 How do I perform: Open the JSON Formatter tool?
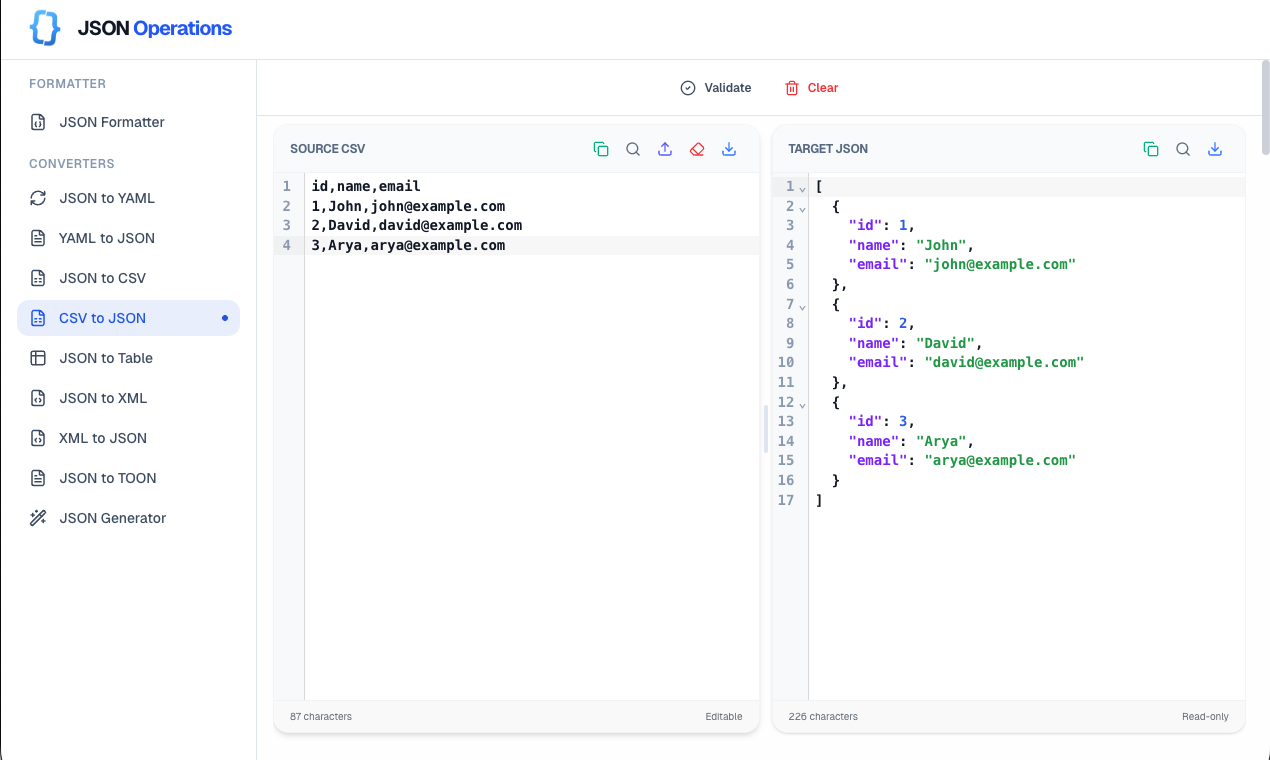[x=112, y=122]
